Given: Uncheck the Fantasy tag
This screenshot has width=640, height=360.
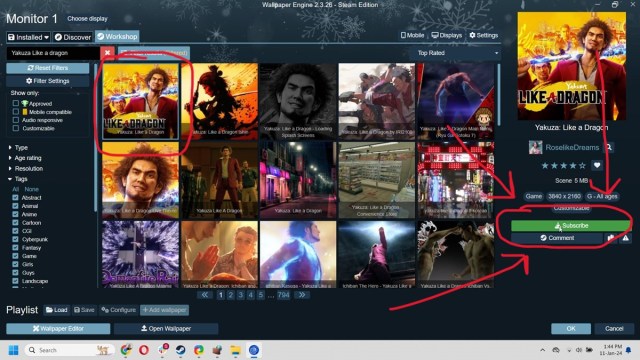Looking at the screenshot, I should coord(15,247).
